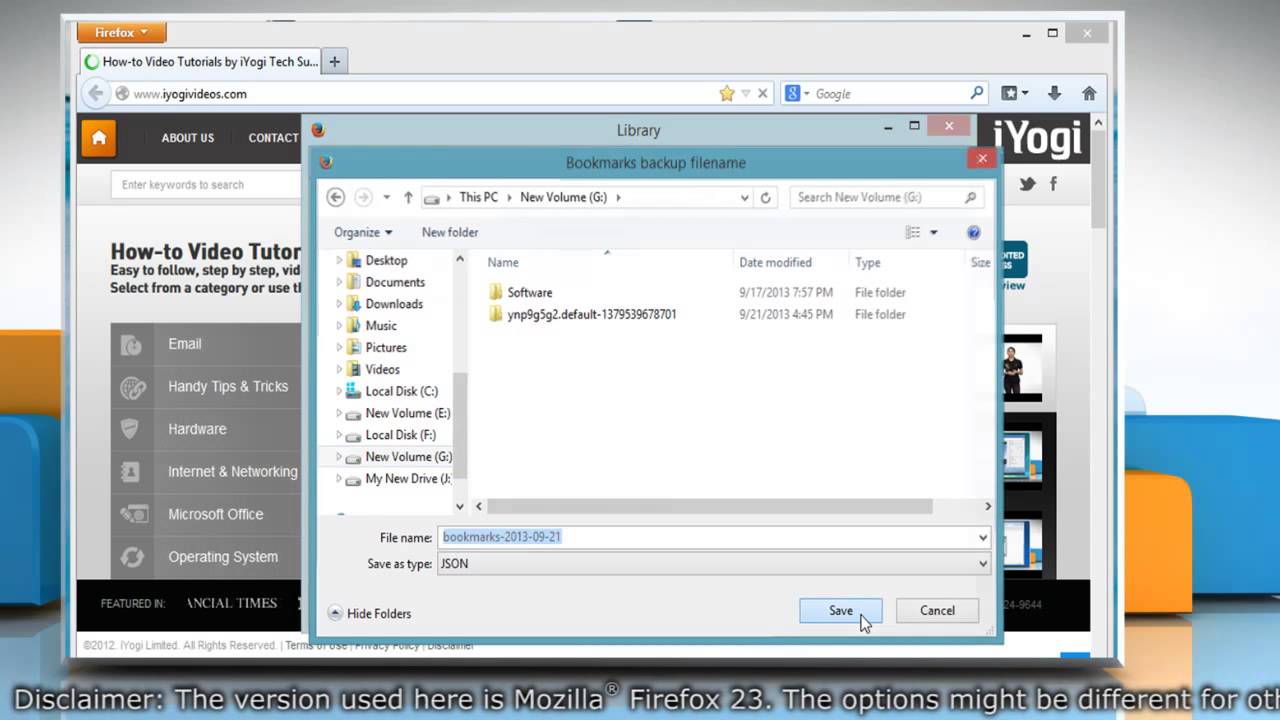1280x720 pixels.
Task: Open the Software folder
Action: (529, 292)
